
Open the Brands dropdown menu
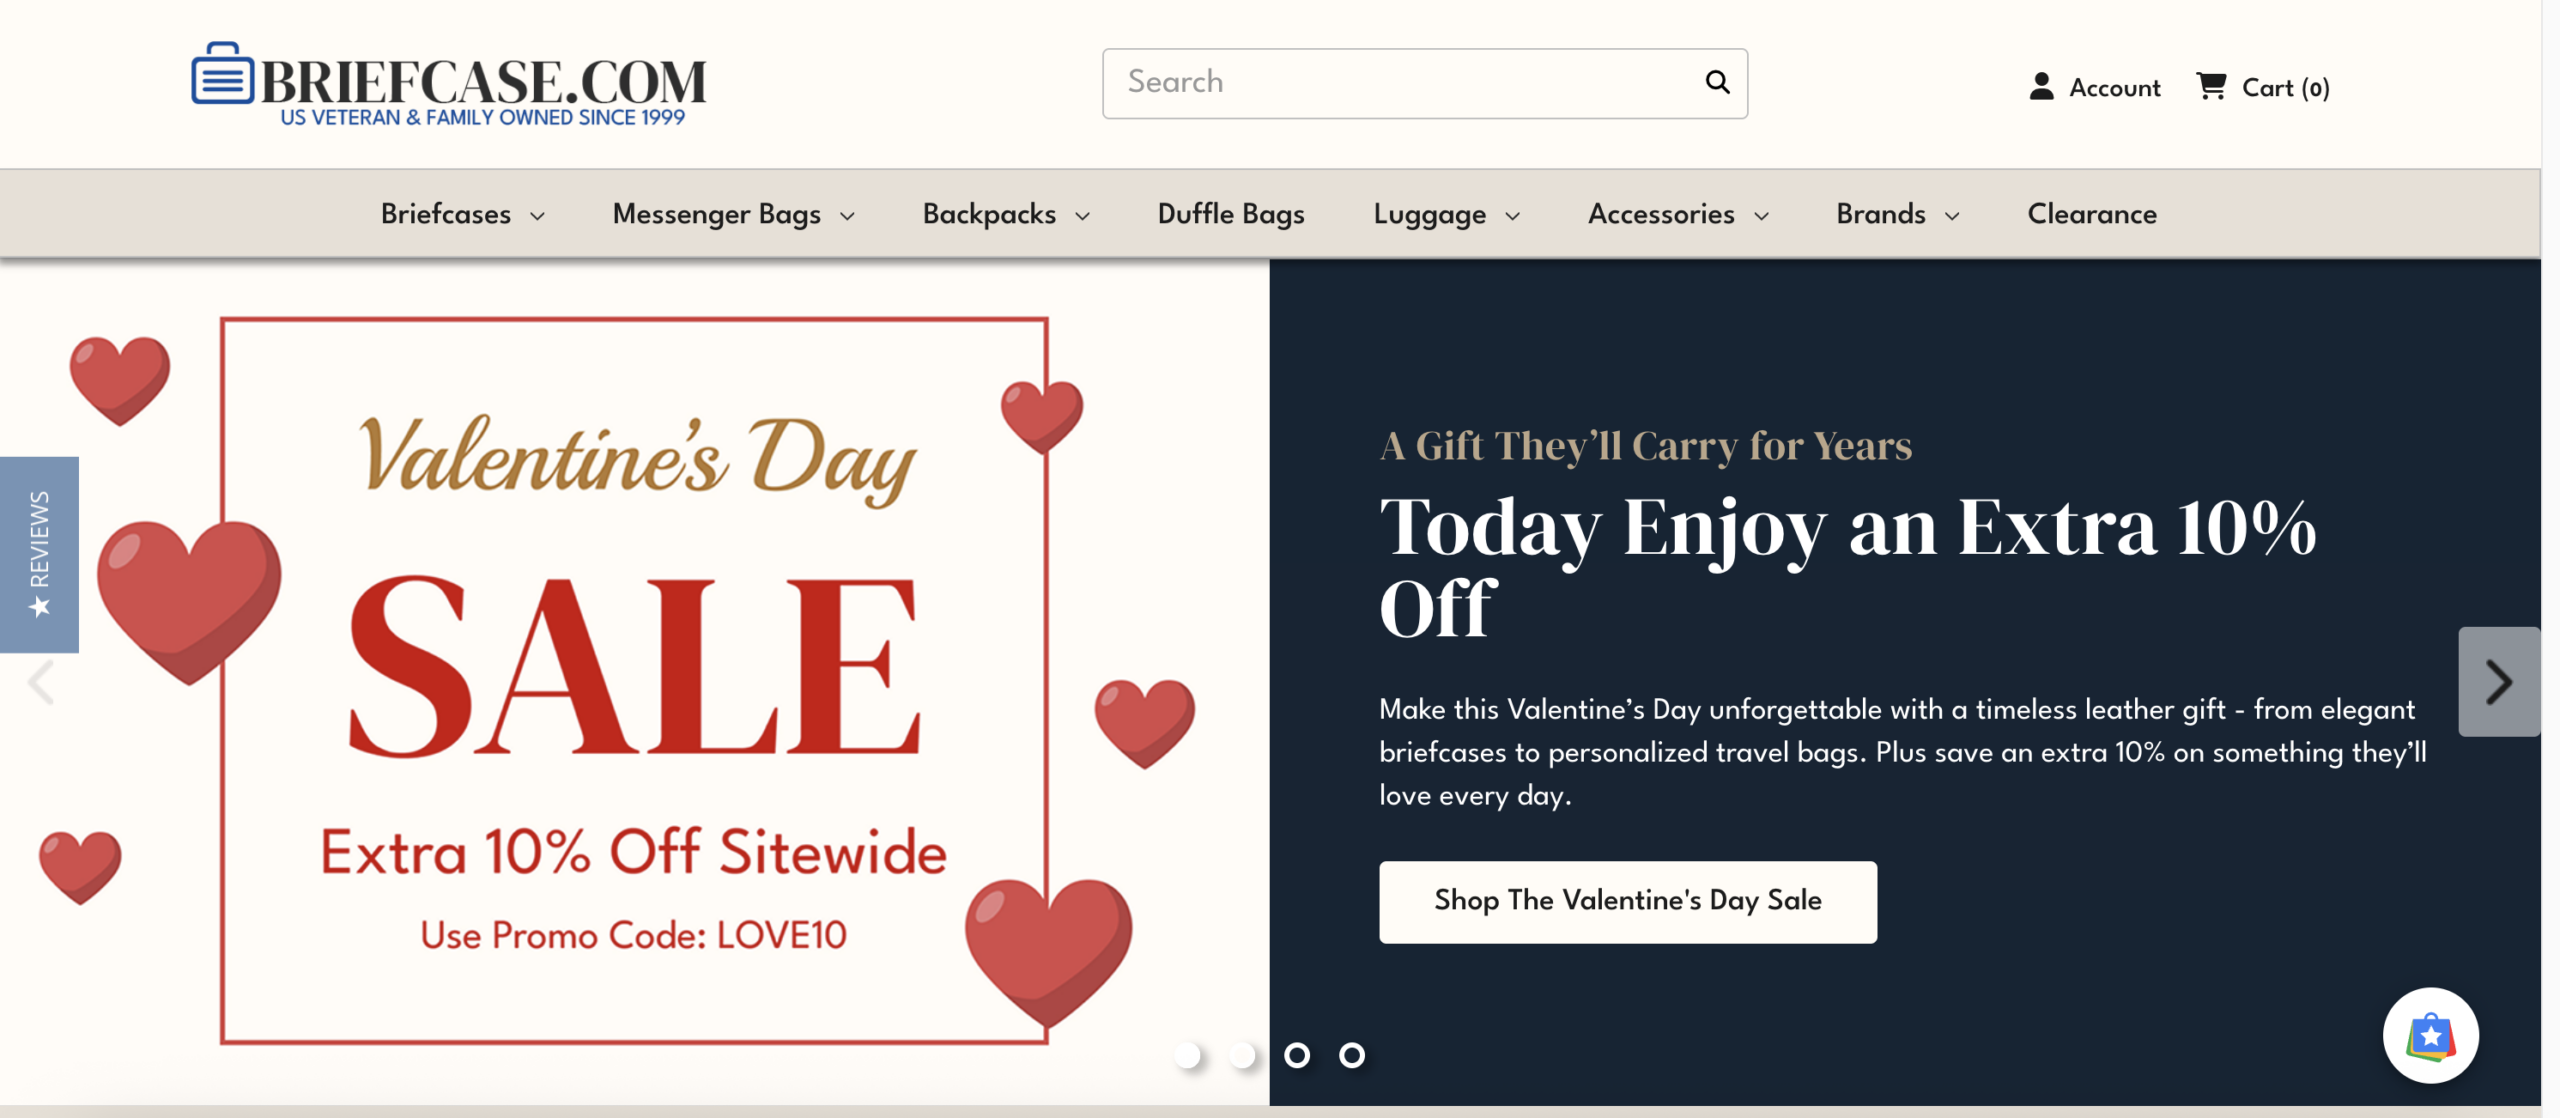1894,213
